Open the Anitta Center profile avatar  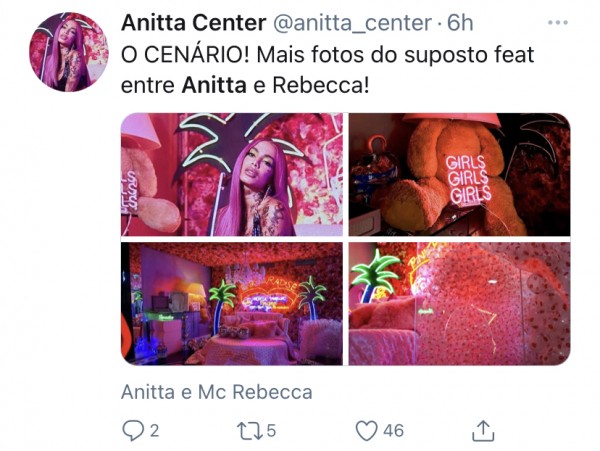pyautogui.click(x=69, y=52)
